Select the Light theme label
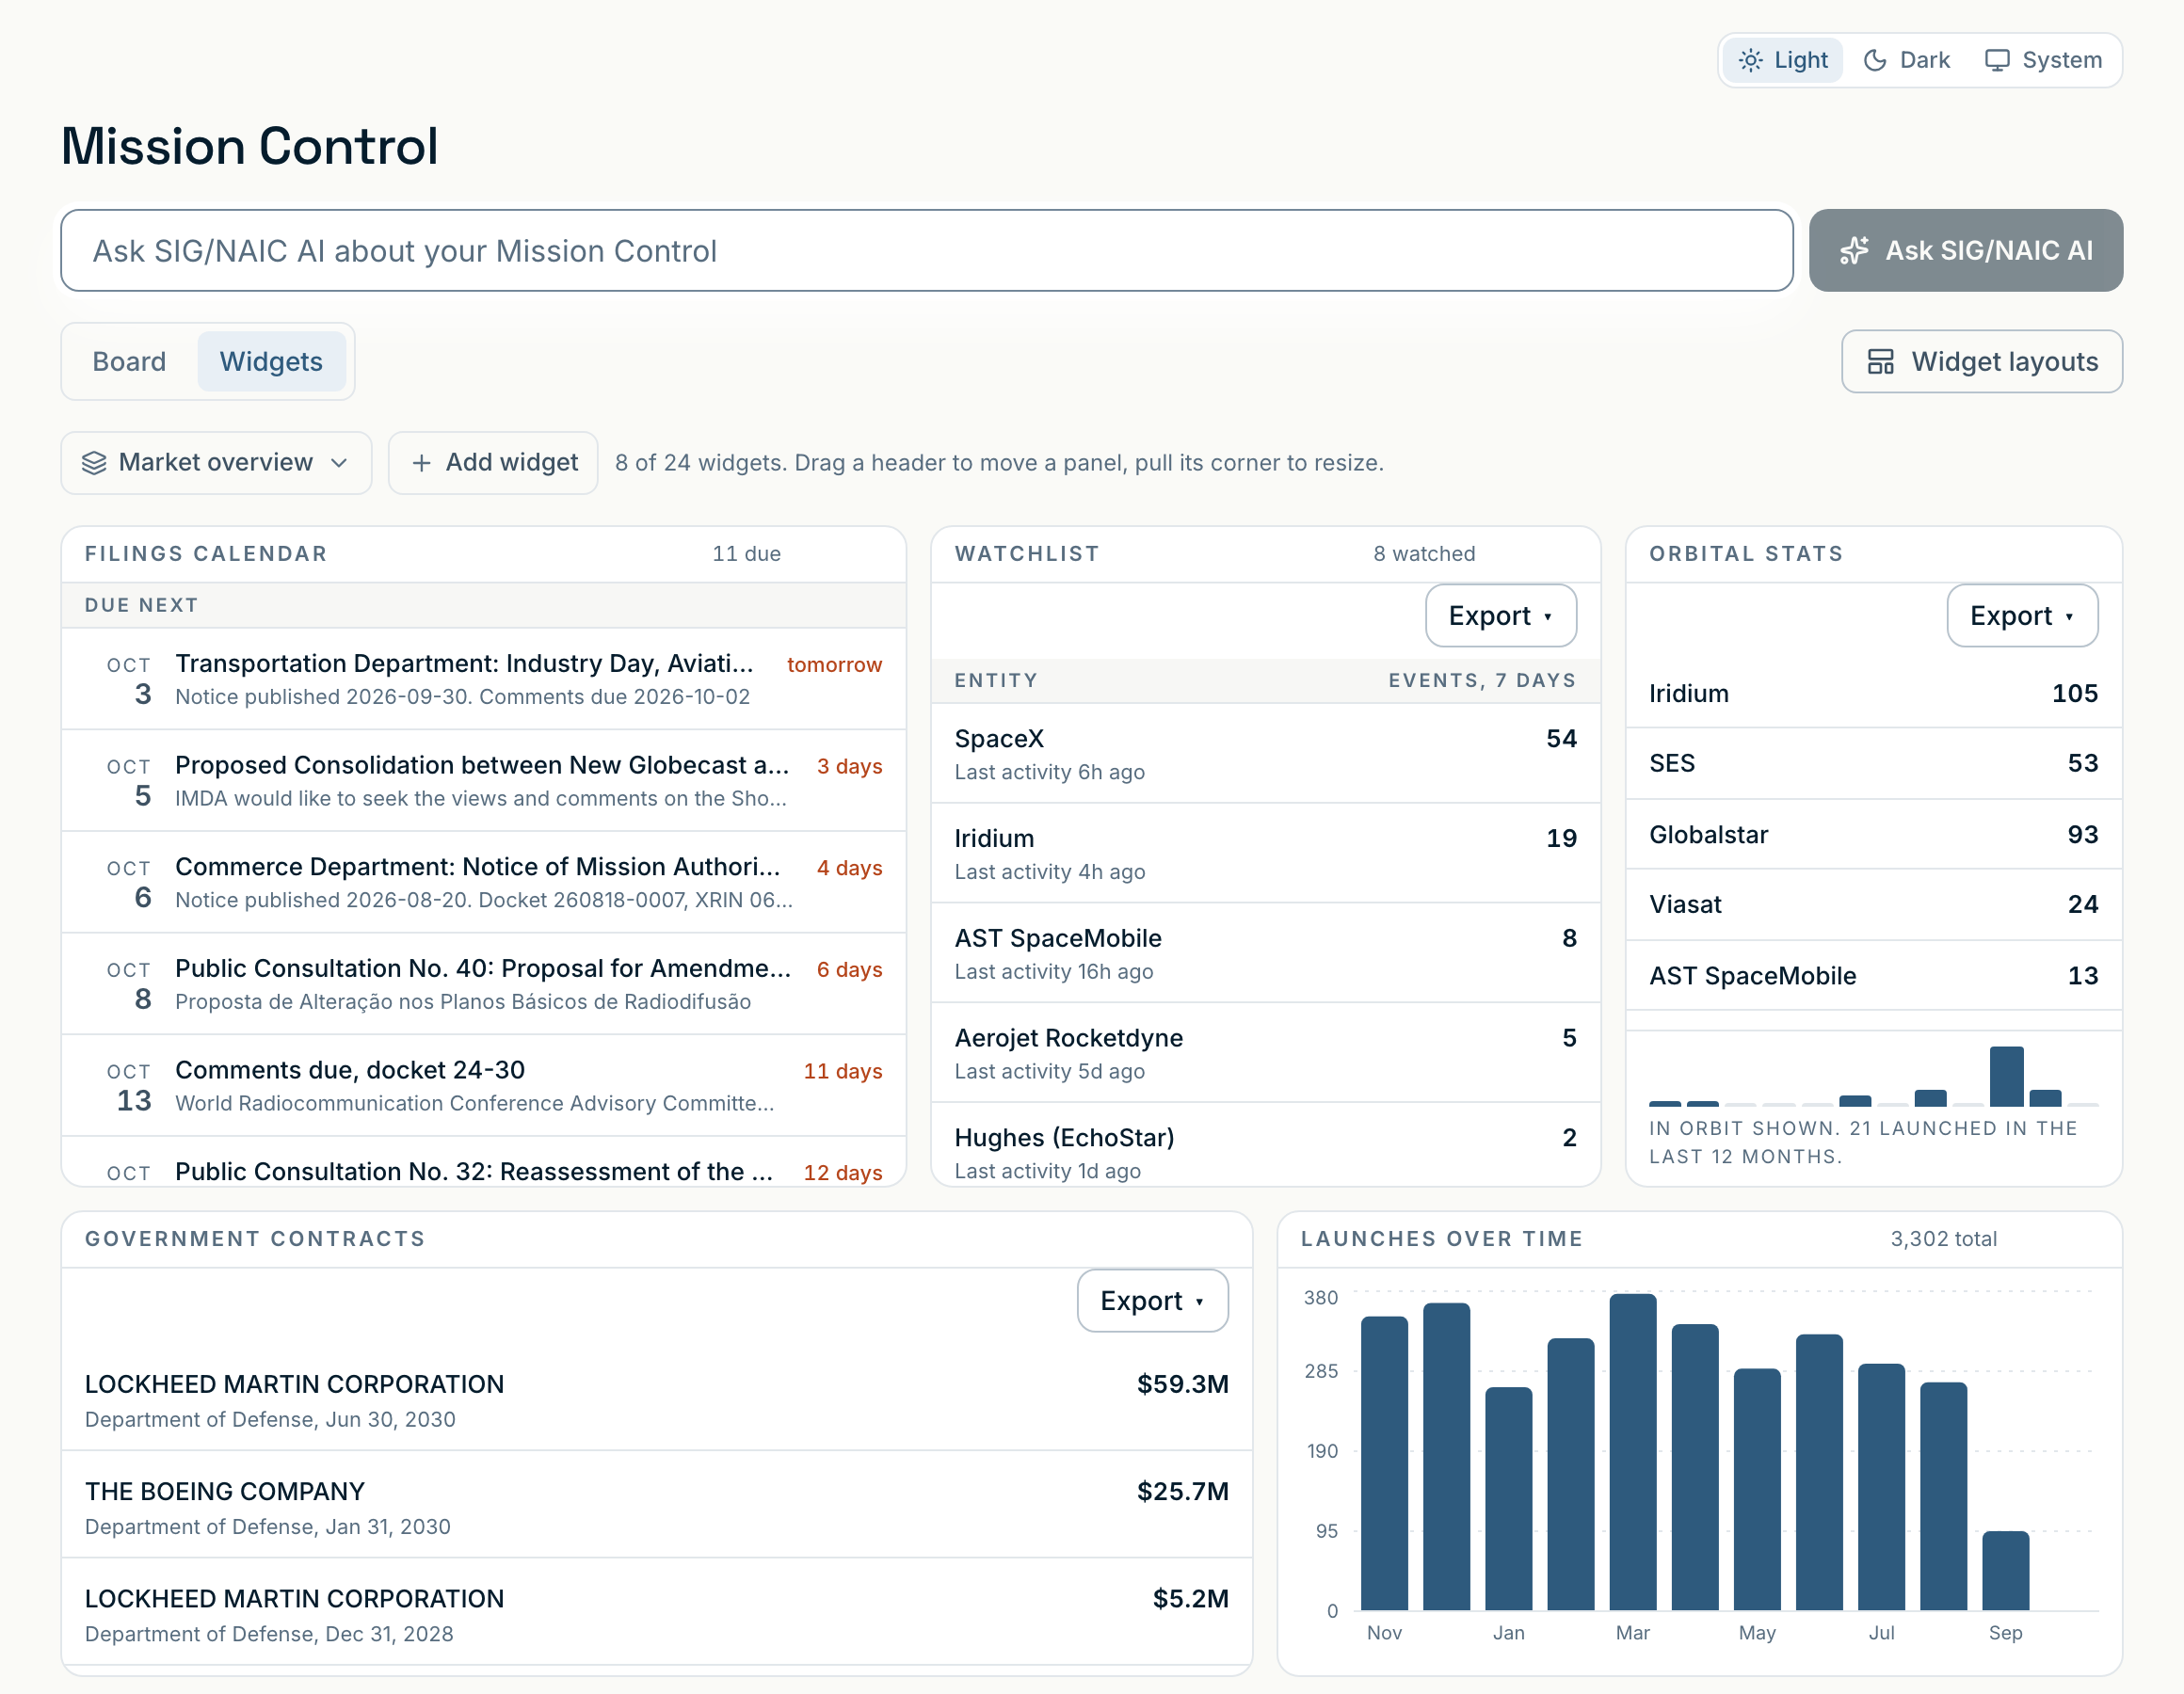Image resolution: width=2184 pixels, height=1694 pixels. tap(1801, 60)
